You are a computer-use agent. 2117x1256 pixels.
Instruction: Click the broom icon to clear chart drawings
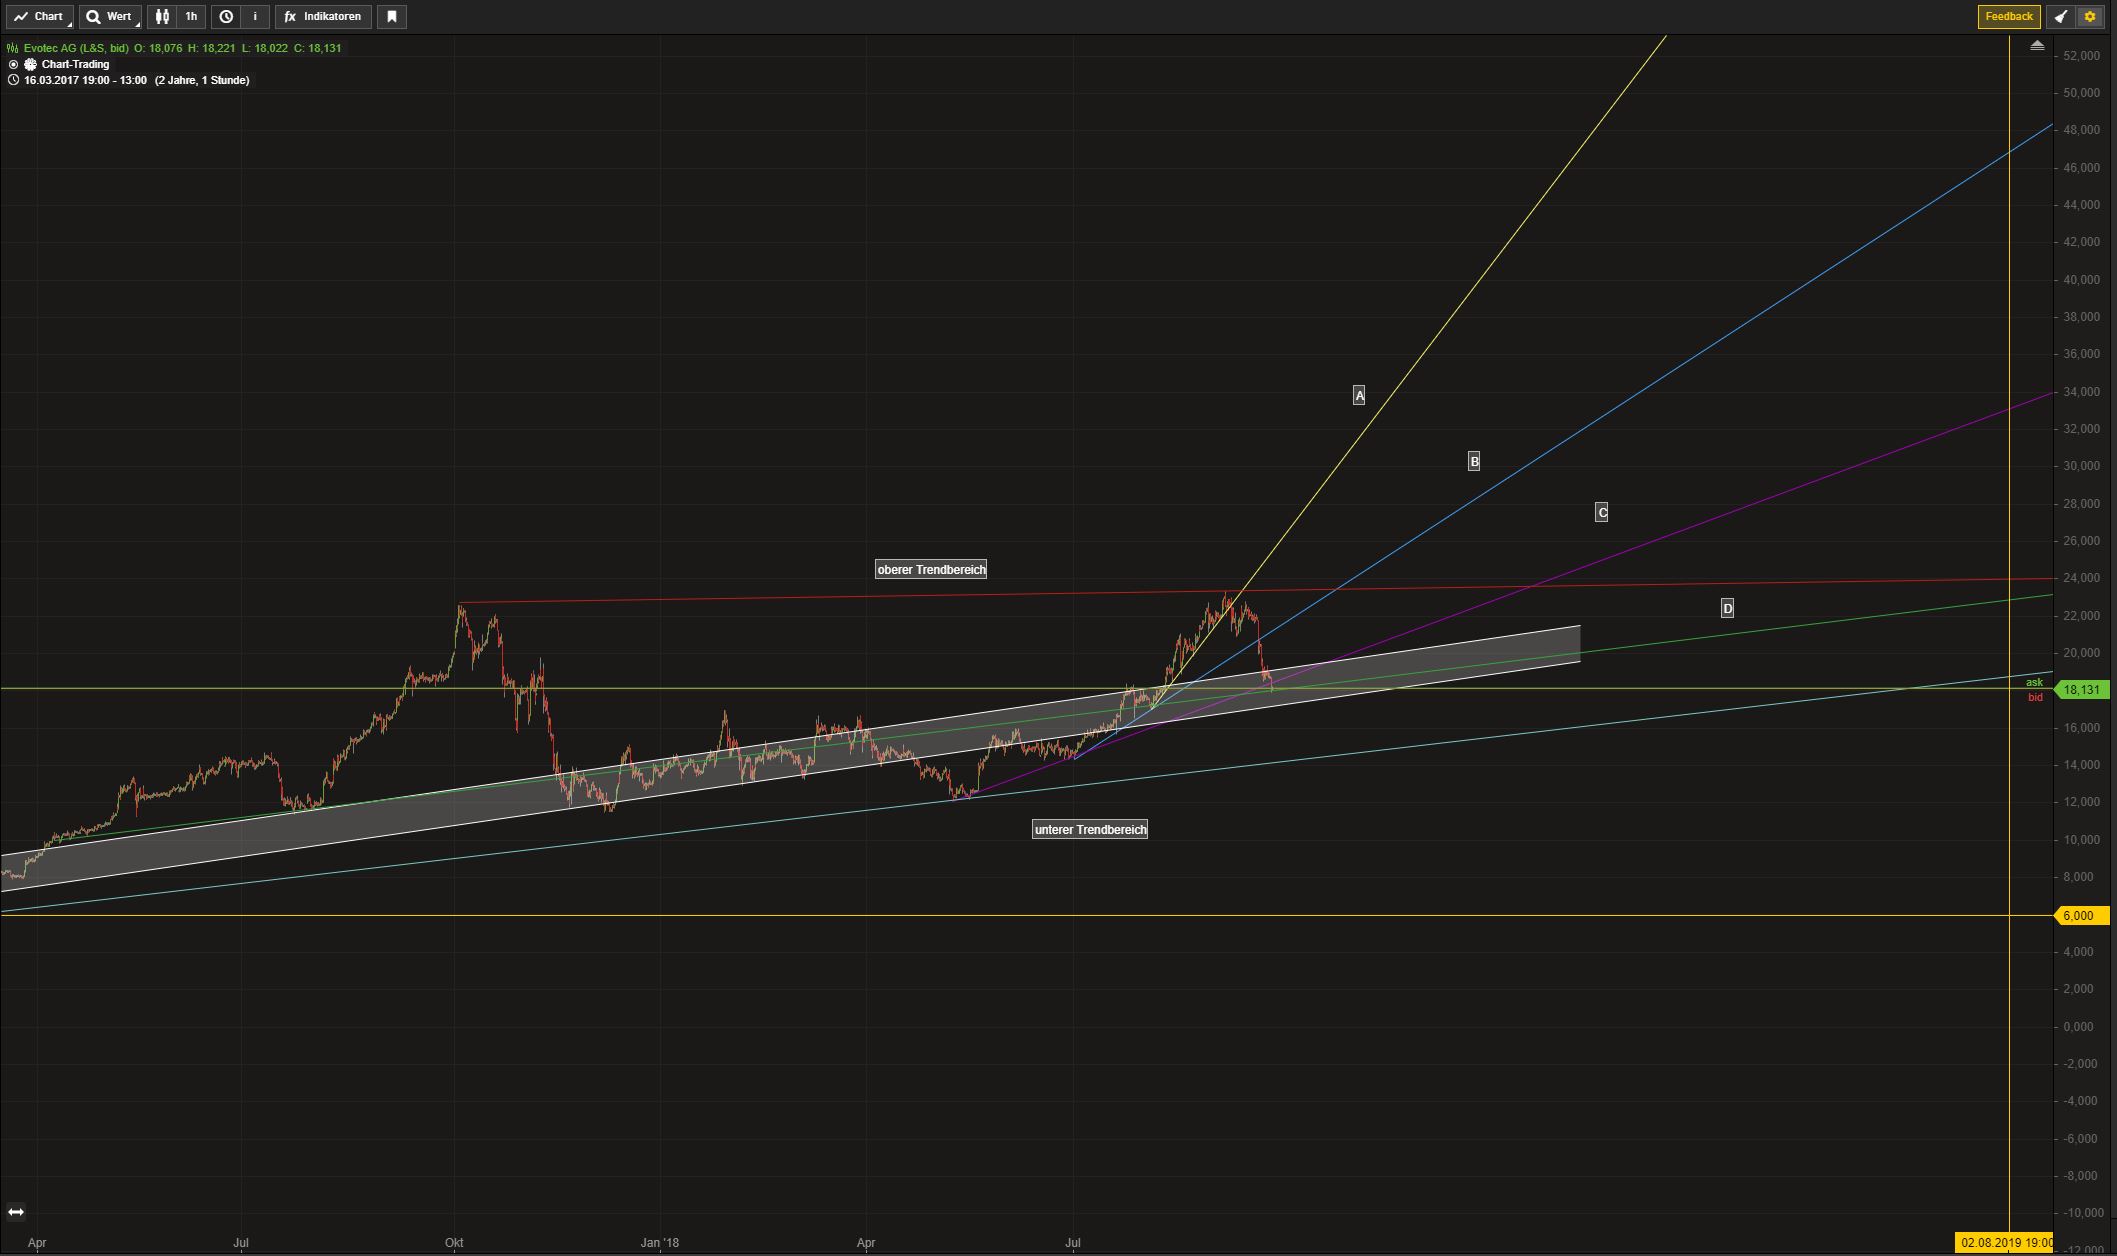tap(2061, 16)
